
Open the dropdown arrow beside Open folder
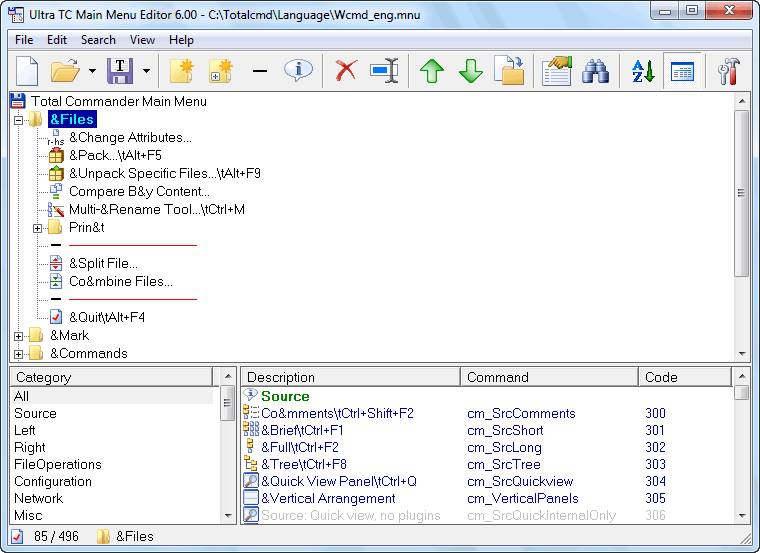point(92,71)
